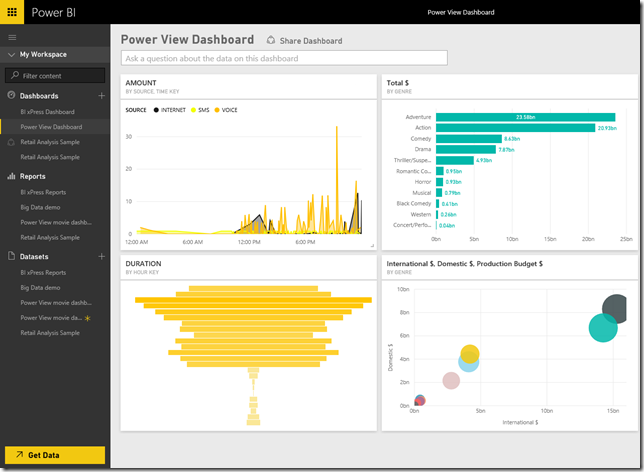Open the first Retail Analysis Sample dashboard
Viewport: 644px width, 472px height.
coord(50,142)
